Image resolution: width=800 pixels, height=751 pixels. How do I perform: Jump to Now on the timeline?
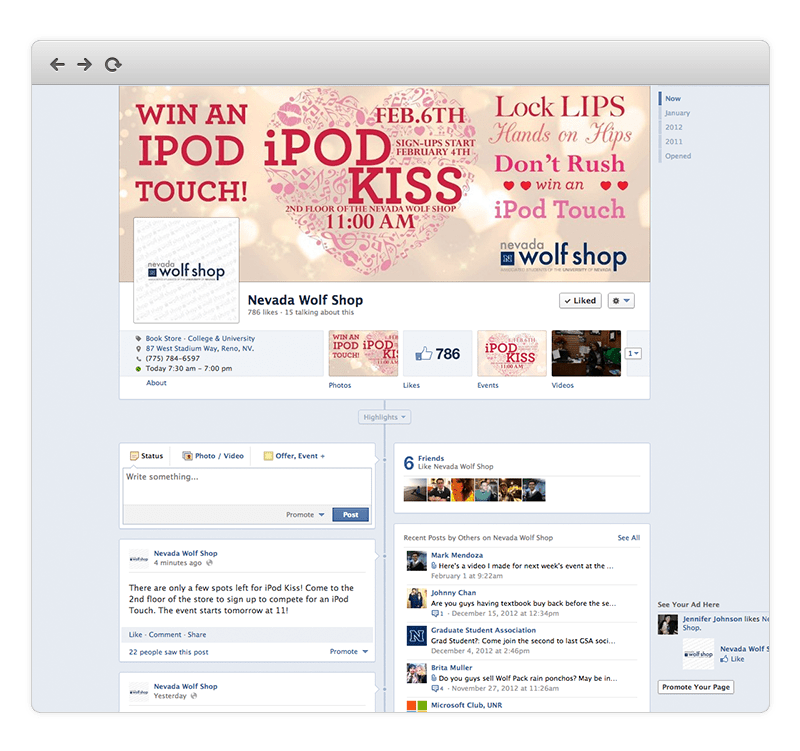(672, 98)
